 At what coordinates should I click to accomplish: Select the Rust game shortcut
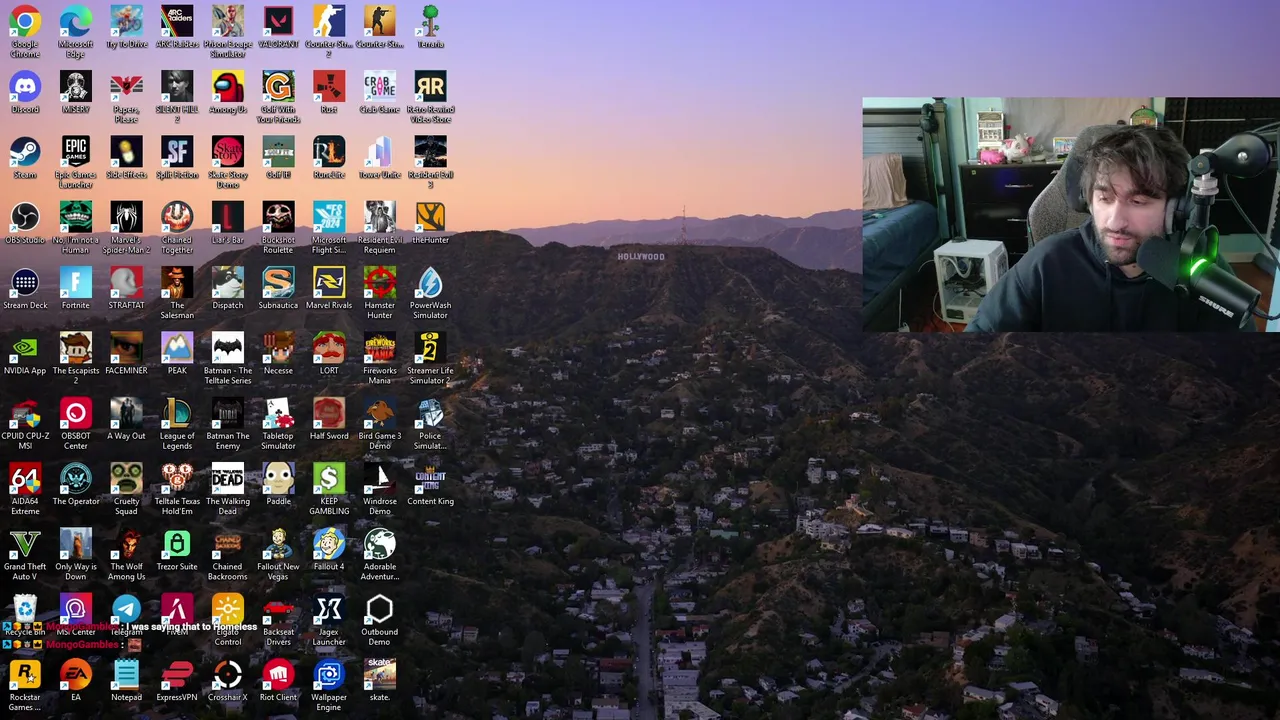point(329,86)
